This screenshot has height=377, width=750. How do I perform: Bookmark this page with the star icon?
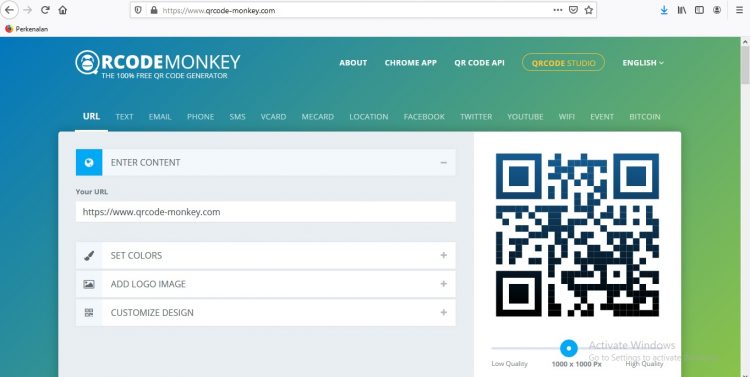[589, 10]
